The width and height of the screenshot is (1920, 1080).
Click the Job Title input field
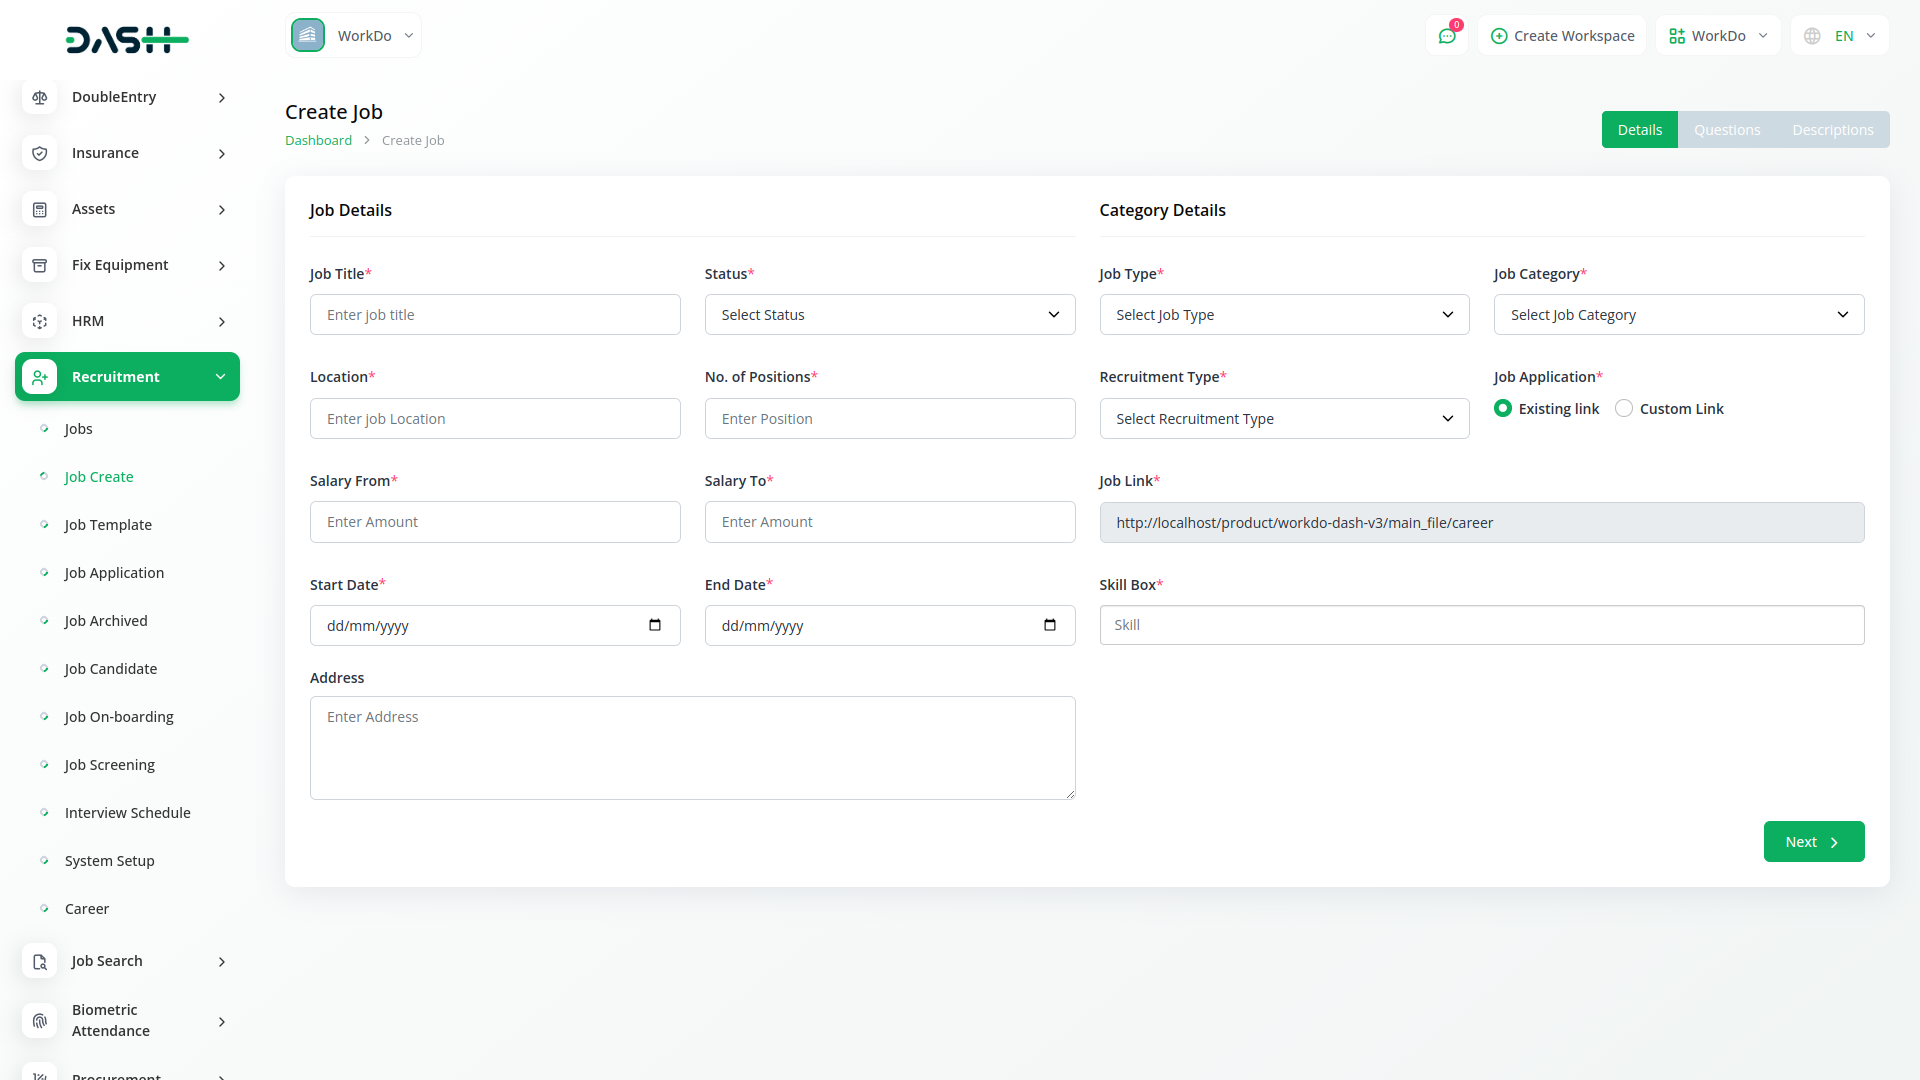(x=495, y=315)
